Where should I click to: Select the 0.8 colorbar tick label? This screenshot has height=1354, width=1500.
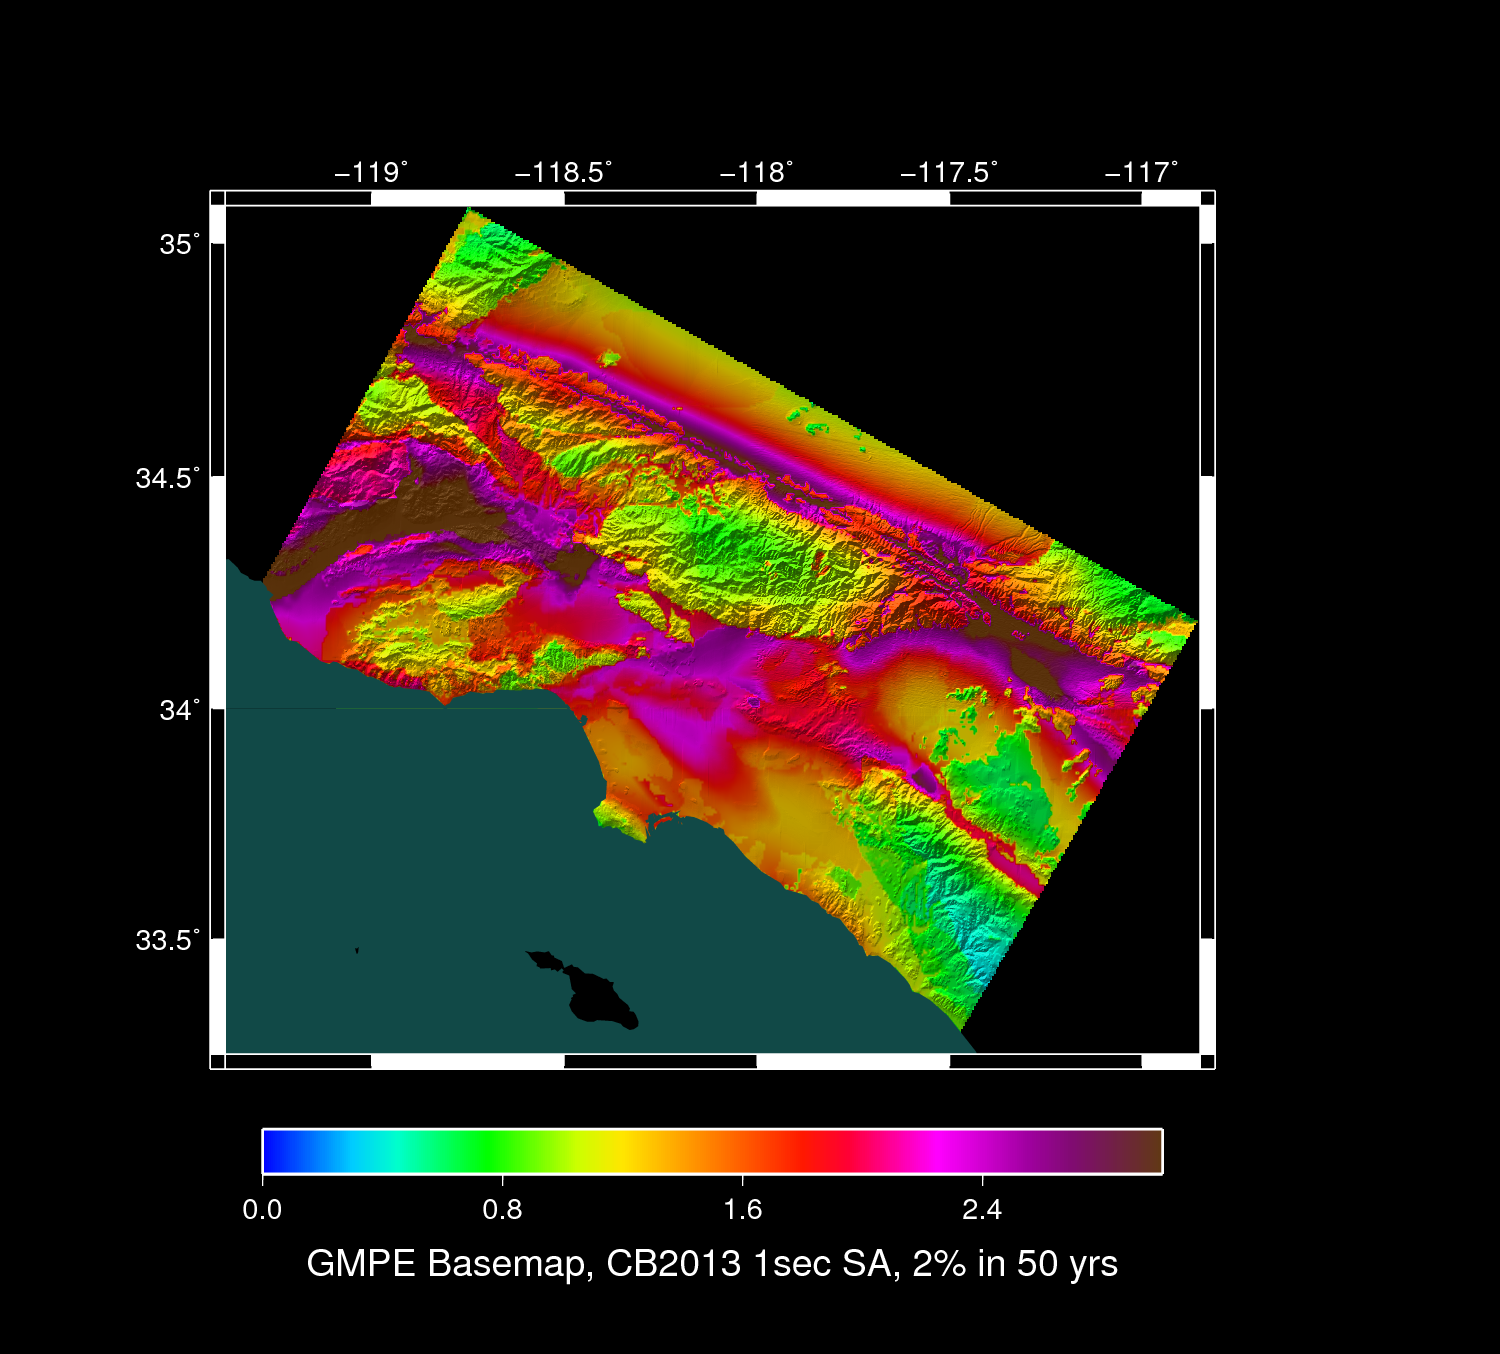tap(502, 1210)
